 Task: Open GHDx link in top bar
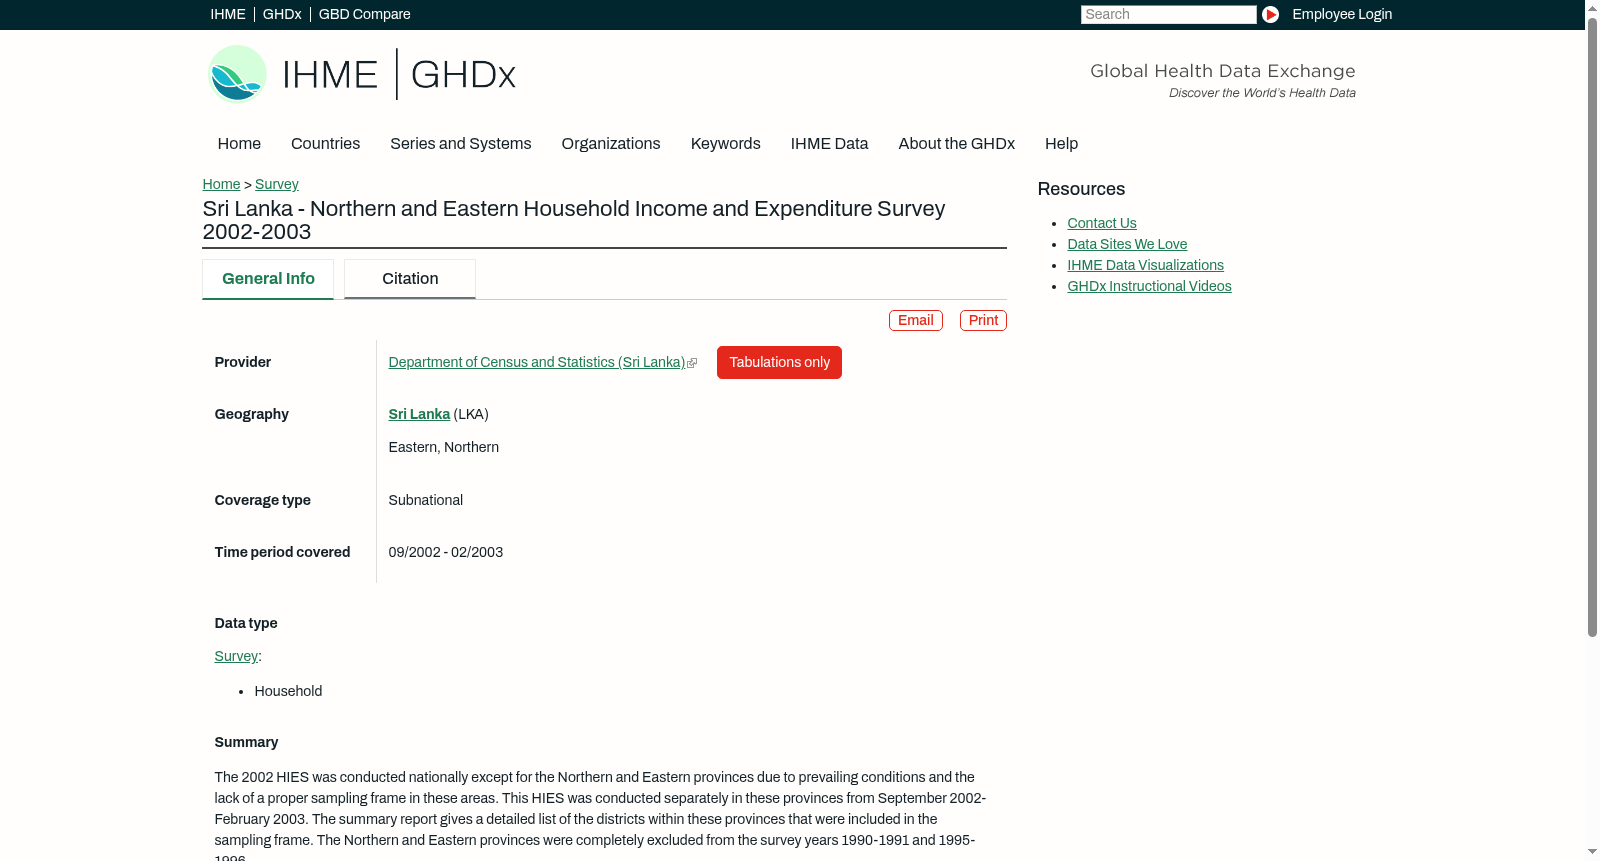(282, 14)
